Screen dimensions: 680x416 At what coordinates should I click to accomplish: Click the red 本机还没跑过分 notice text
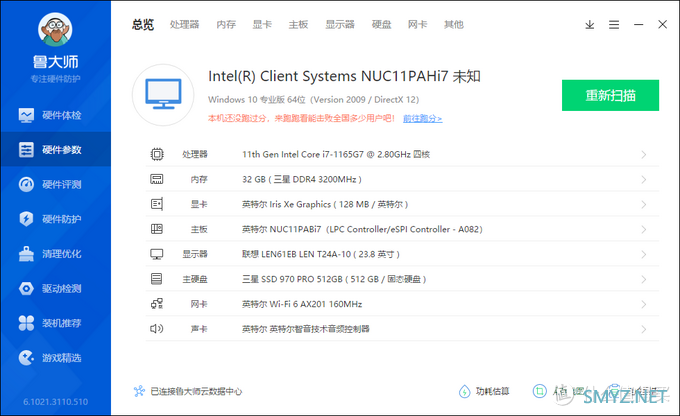[301, 118]
